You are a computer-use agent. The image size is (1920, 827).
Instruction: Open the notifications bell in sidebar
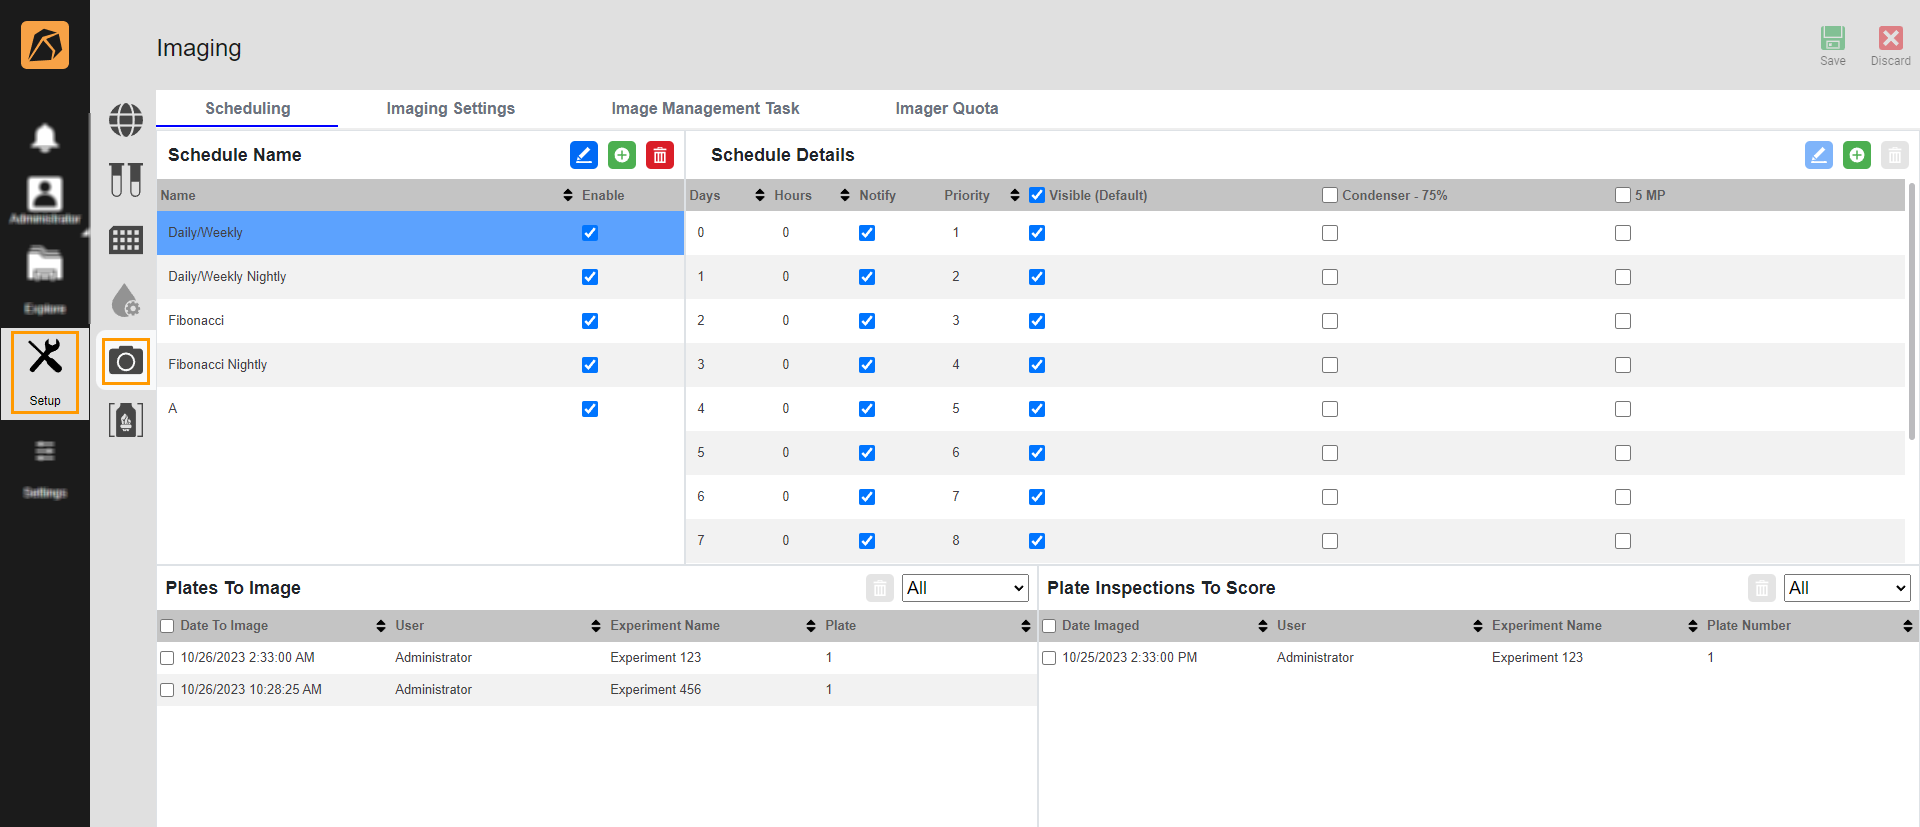coord(45,137)
